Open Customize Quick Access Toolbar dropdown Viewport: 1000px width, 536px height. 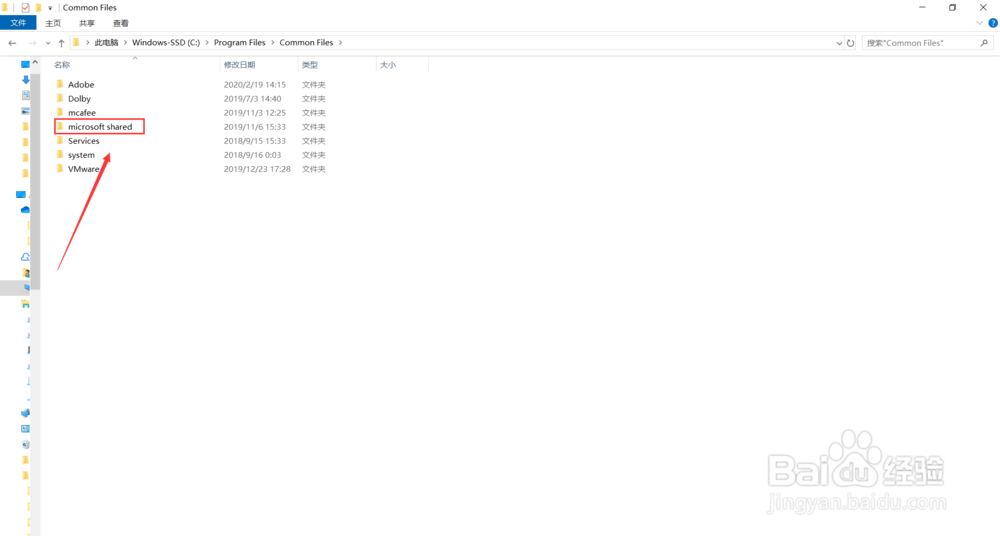[50, 8]
